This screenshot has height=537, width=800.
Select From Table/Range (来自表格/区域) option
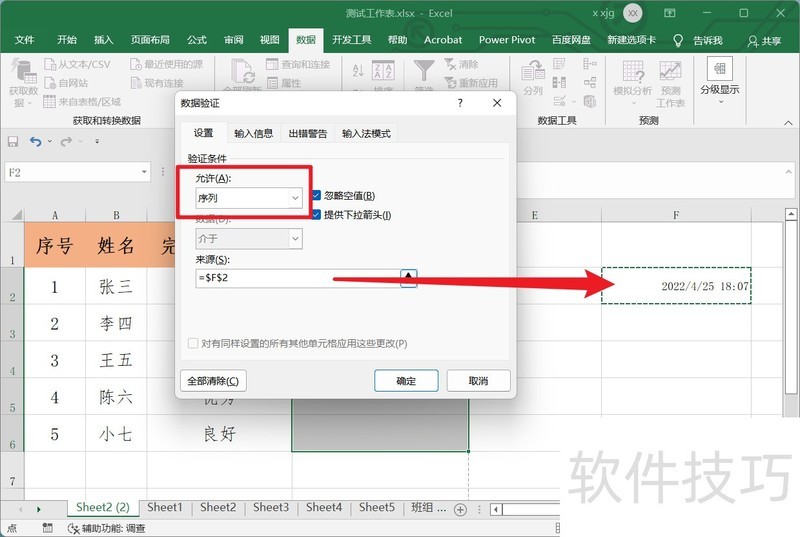pos(82,101)
